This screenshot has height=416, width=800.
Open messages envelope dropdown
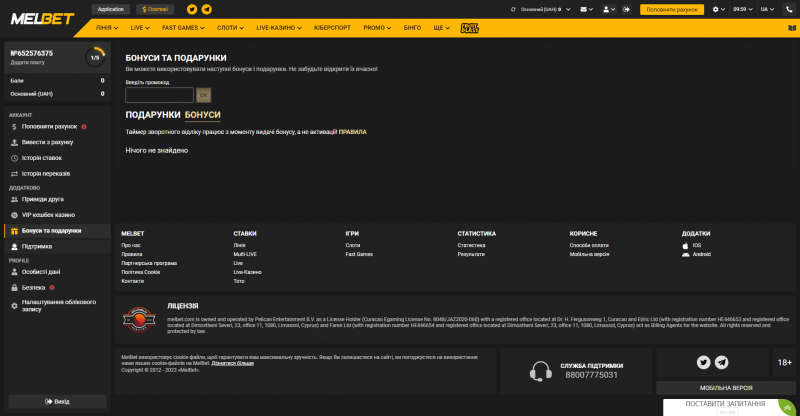pyautogui.click(x=586, y=9)
